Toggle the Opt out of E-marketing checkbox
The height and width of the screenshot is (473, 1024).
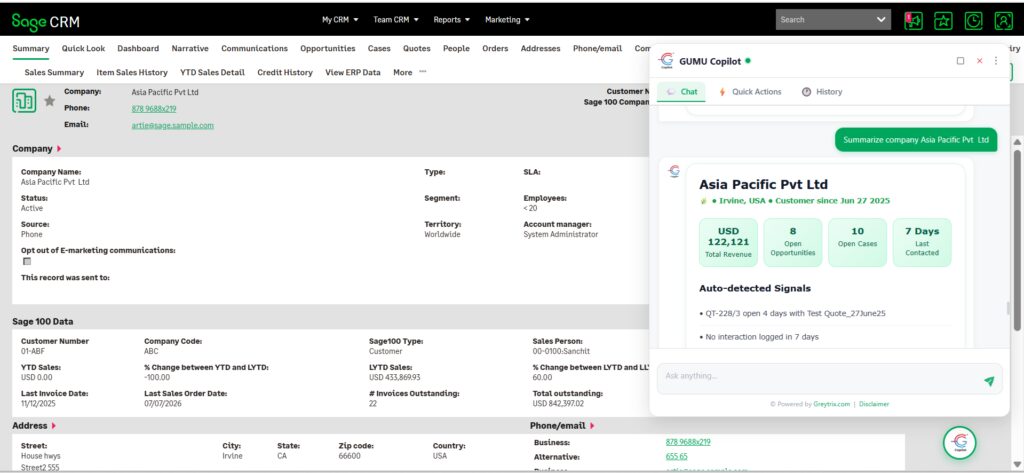click(x=27, y=261)
